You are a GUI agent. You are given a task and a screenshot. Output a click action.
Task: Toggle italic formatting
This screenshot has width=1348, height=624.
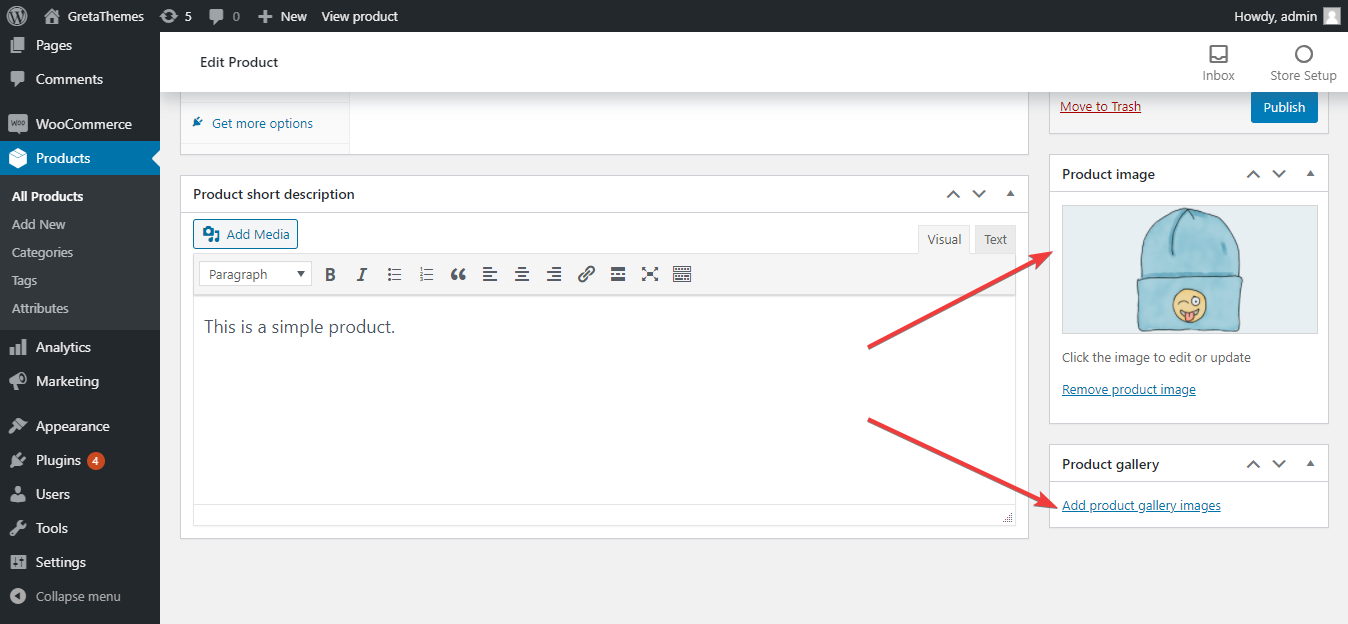(x=362, y=274)
